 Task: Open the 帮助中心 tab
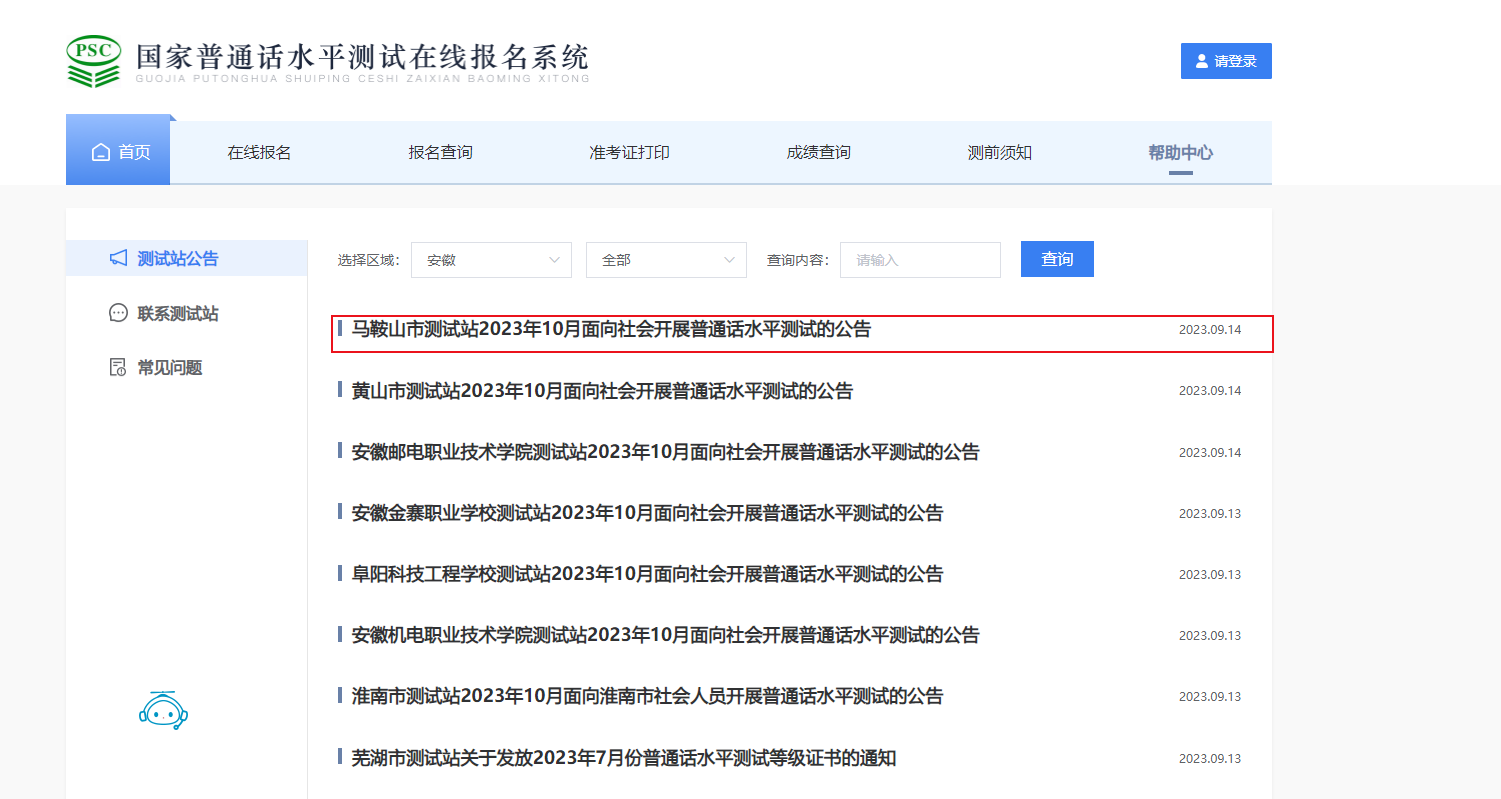pos(1180,153)
